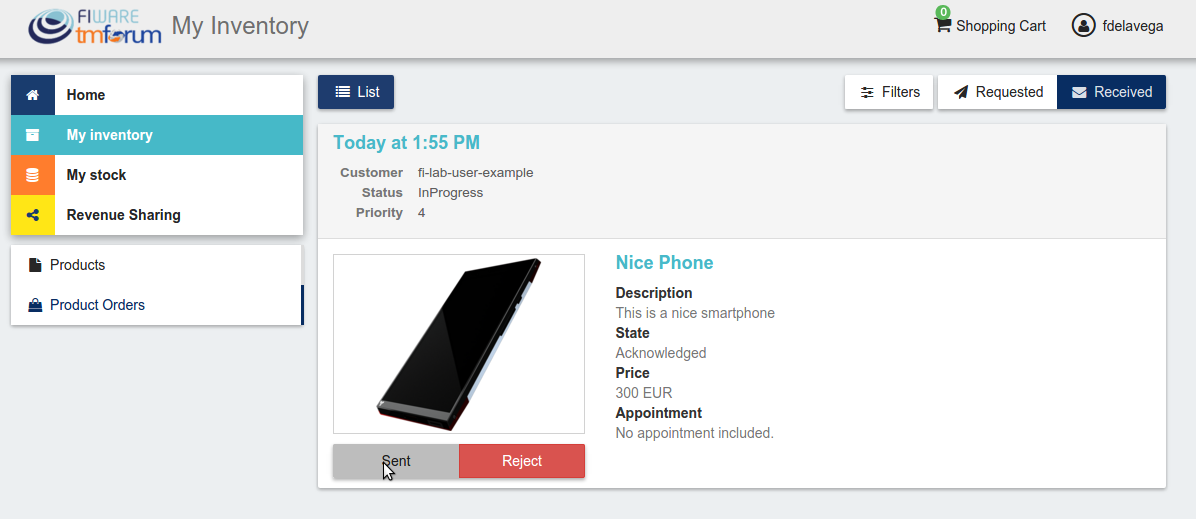The image size is (1196, 519).
Task: Go to the Home menu item
Action: pos(157,95)
